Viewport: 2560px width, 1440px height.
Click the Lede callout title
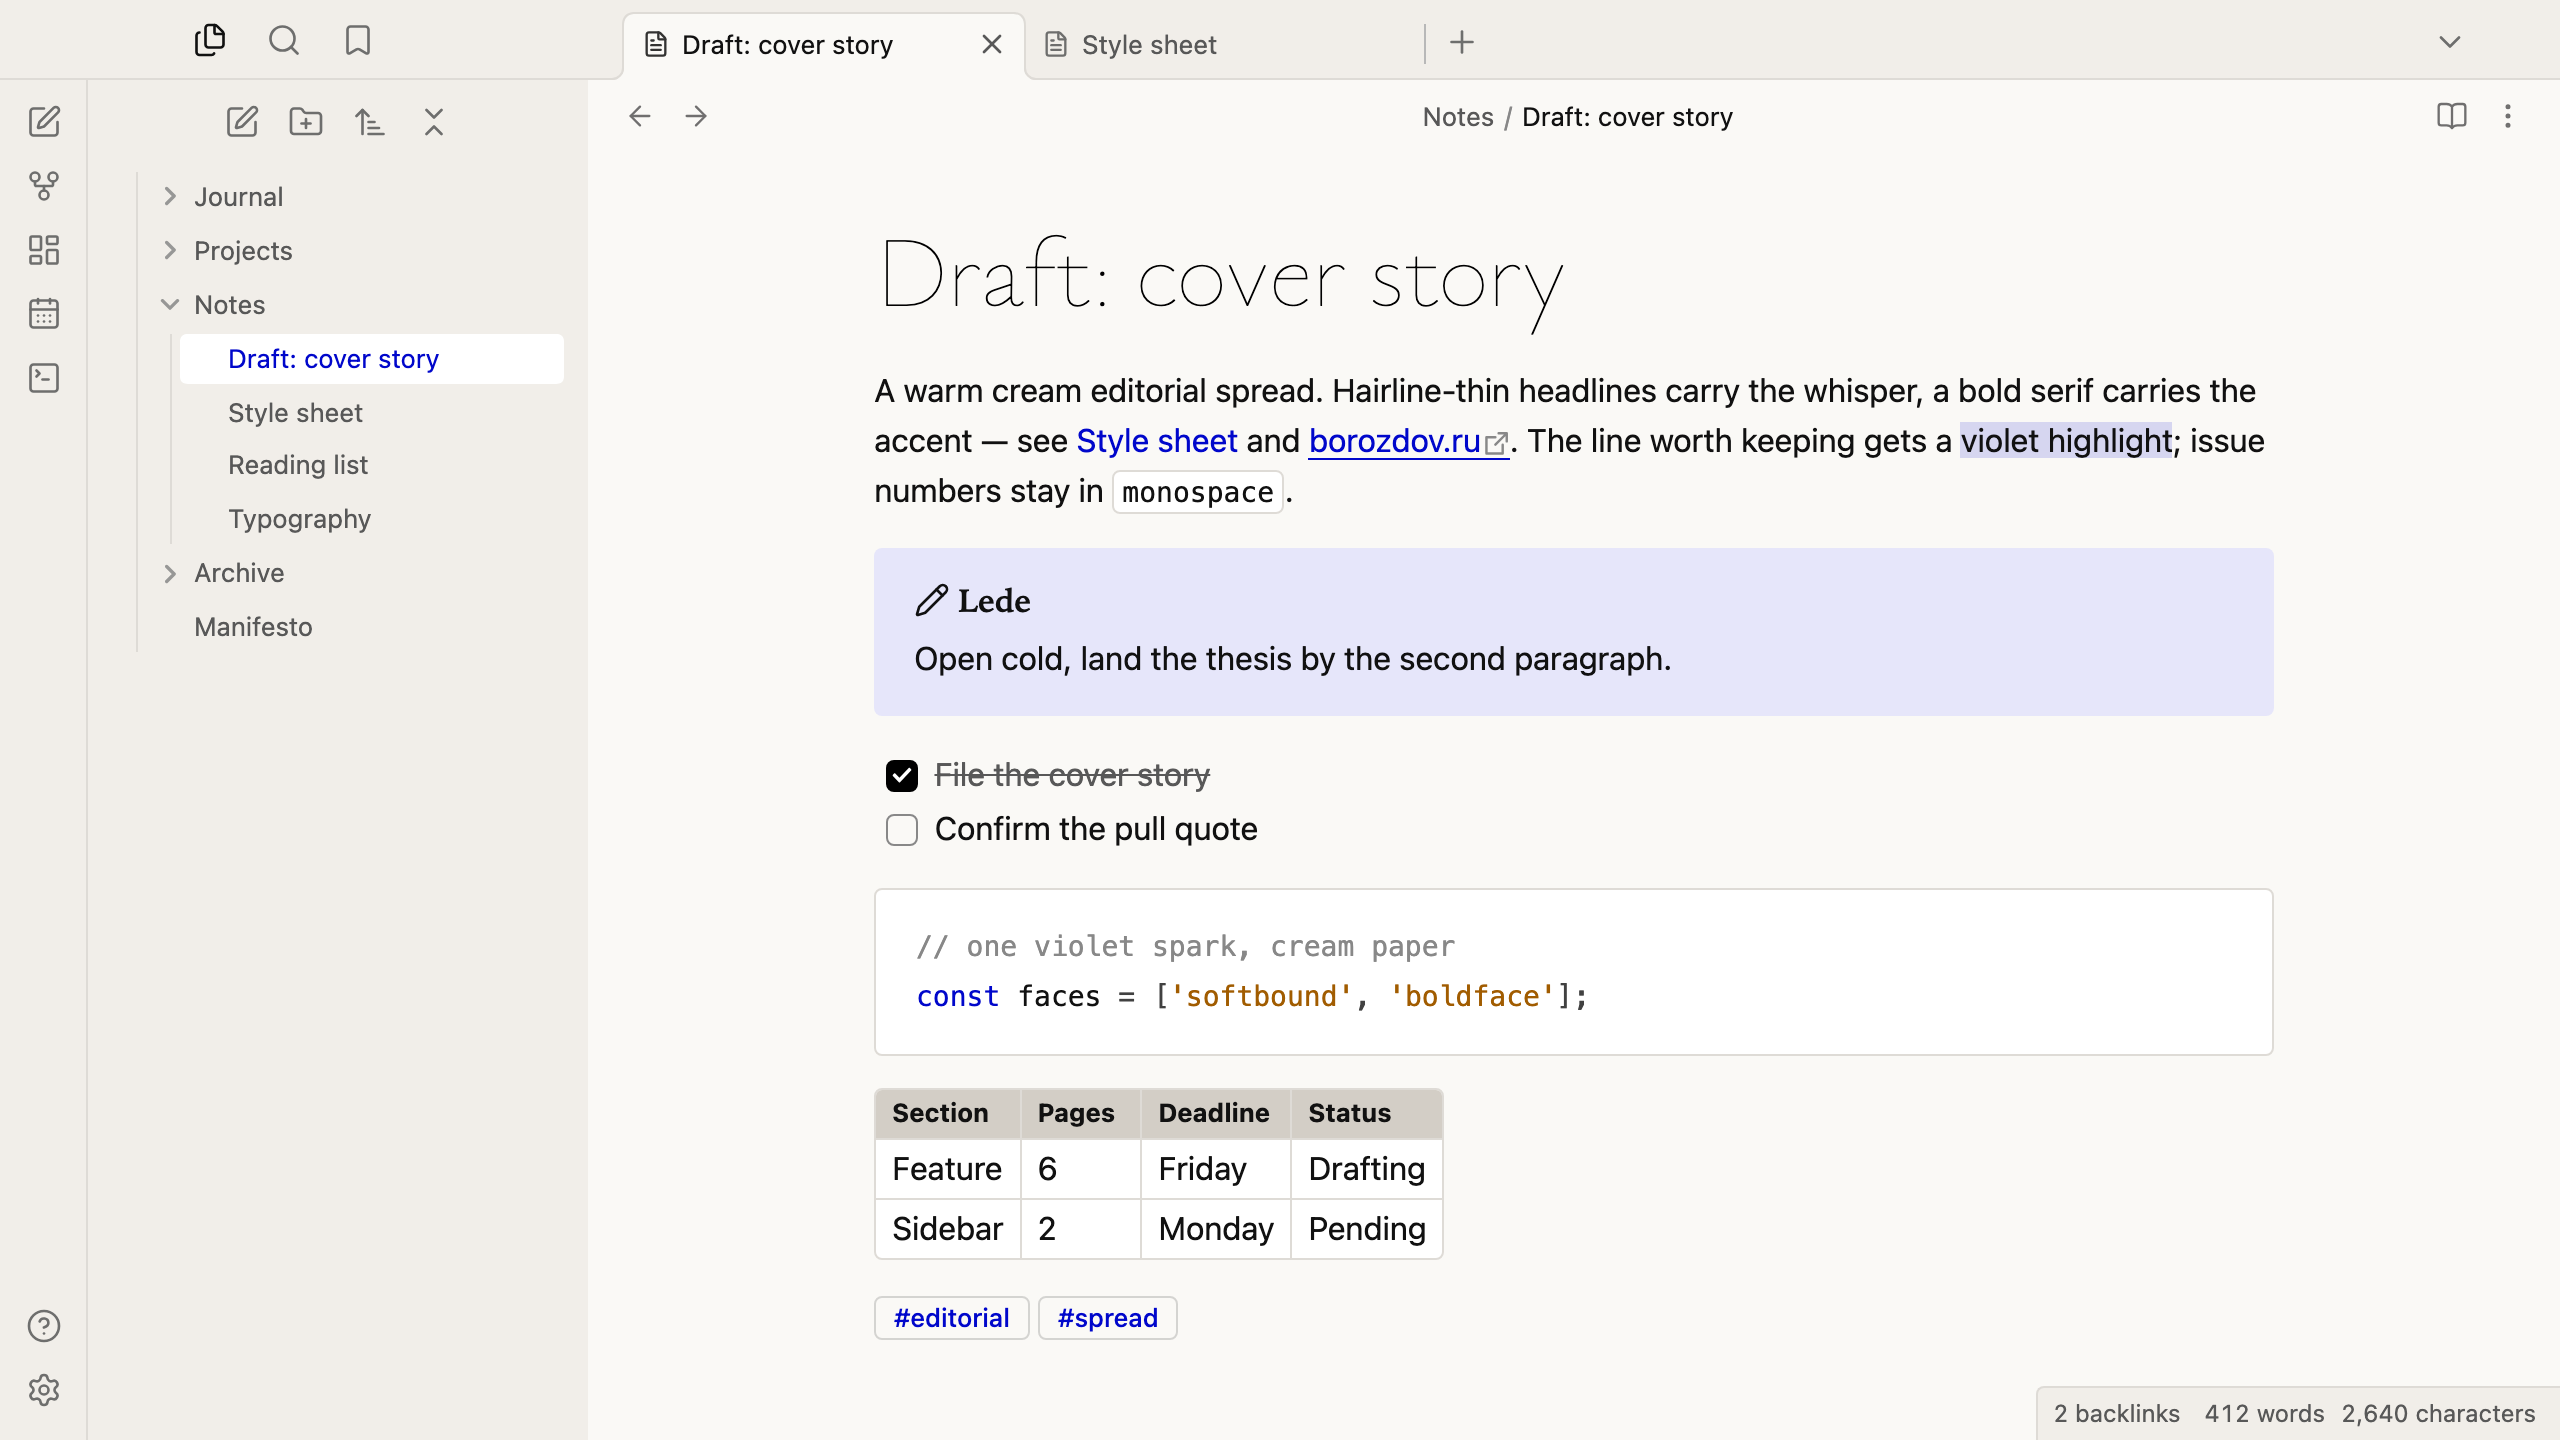click(x=994, y=601)
